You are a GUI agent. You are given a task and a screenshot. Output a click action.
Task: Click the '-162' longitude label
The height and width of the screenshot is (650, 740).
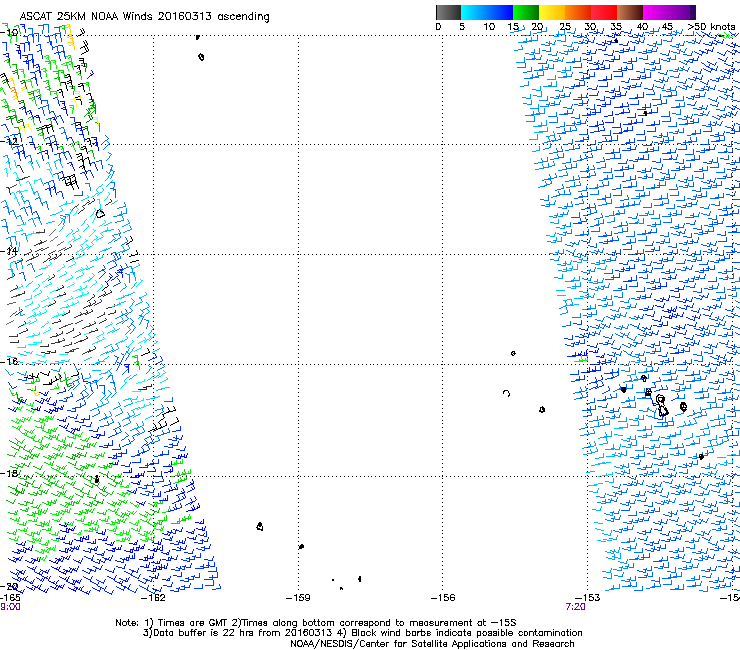coord(153,598)
